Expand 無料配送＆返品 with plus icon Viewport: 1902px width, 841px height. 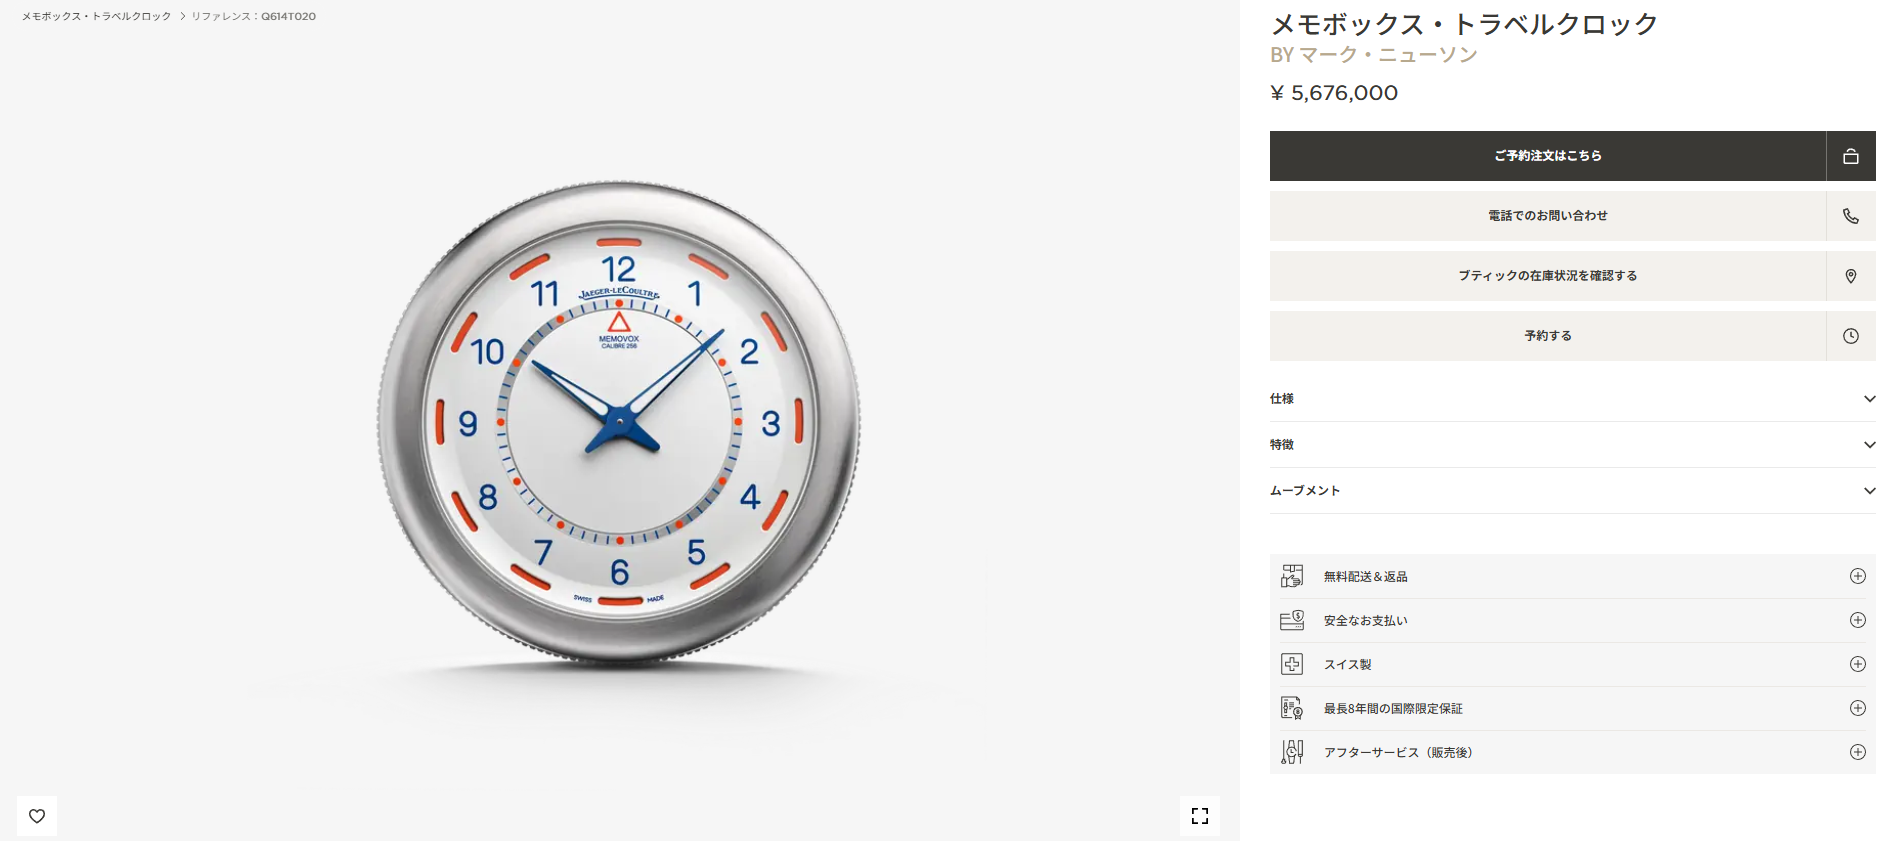[1858, 576]
